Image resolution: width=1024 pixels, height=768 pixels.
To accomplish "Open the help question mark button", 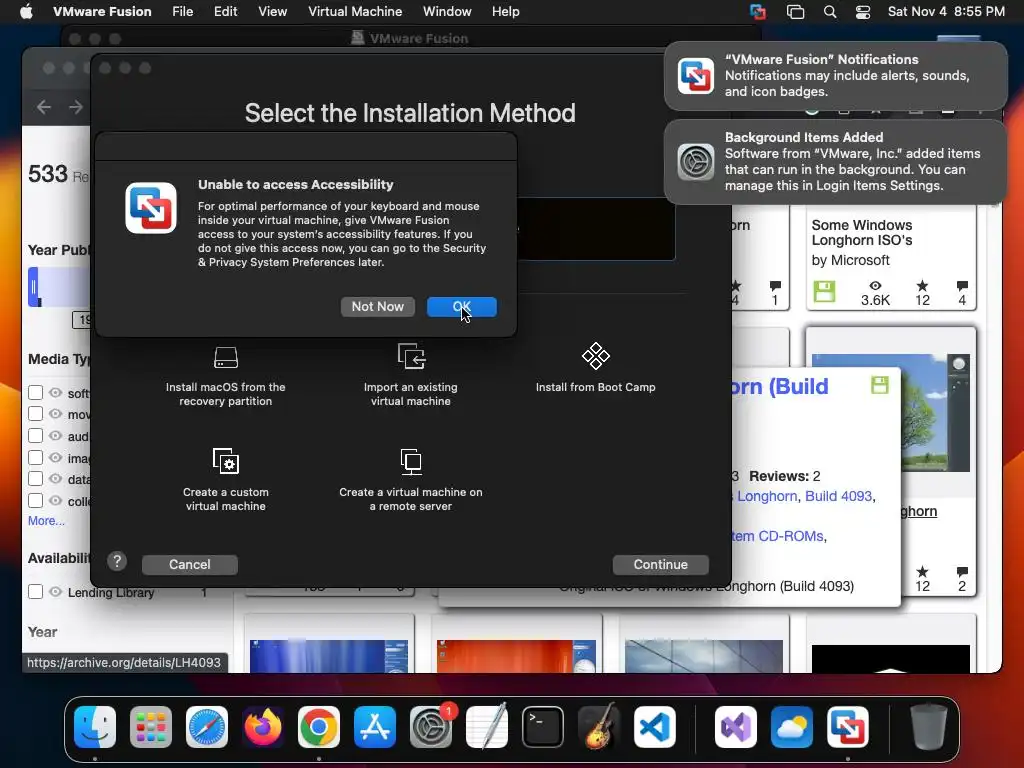I will [x=117, y=561].
